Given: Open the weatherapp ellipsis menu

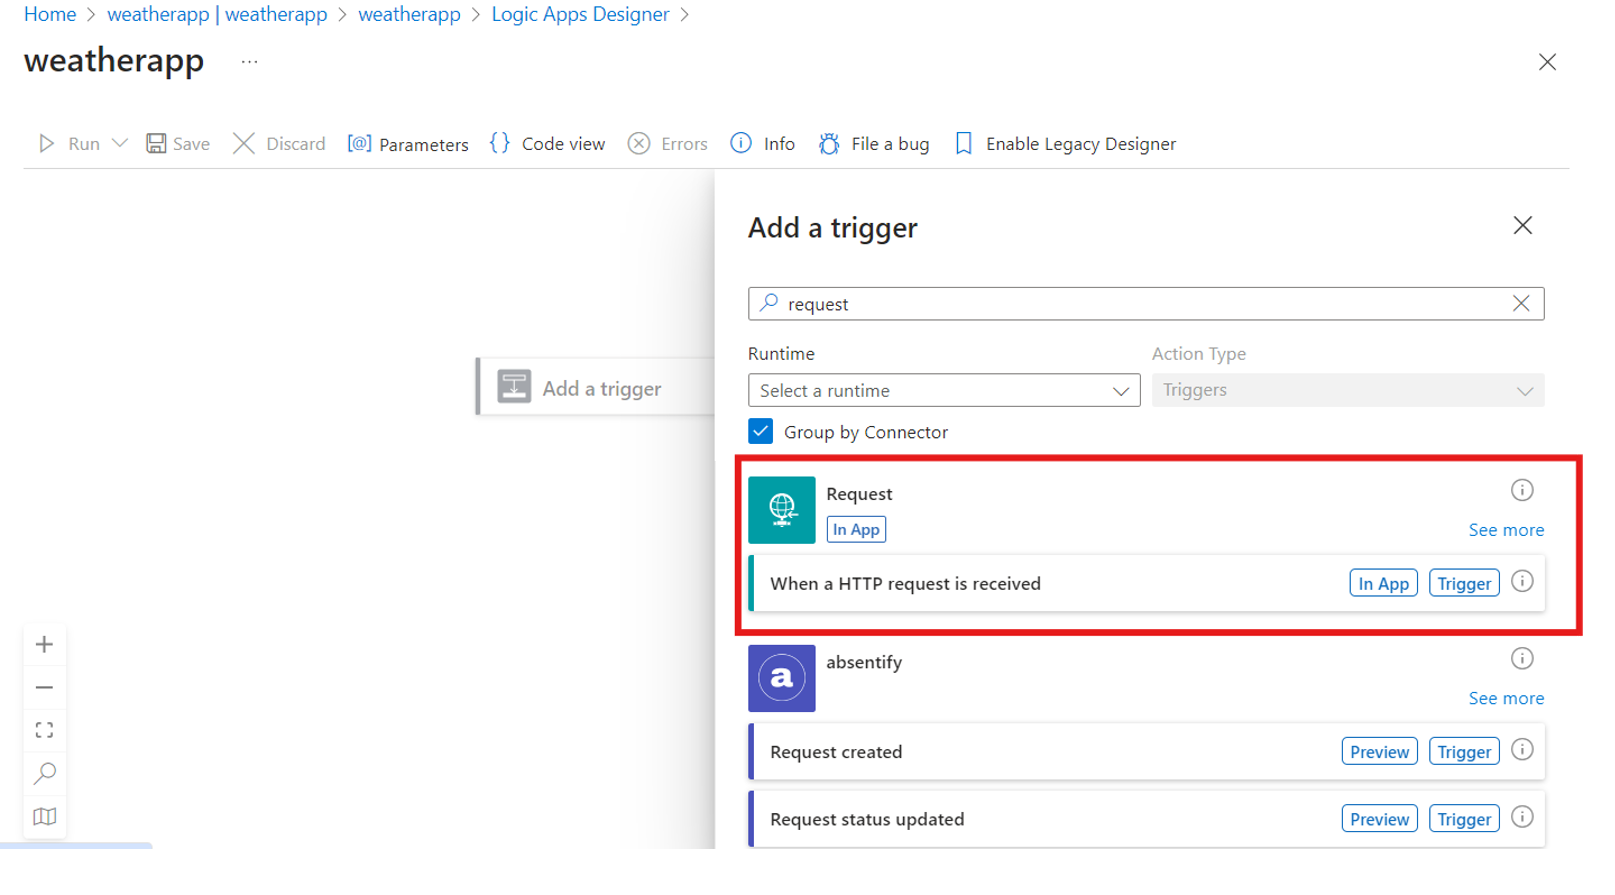Looking at the screenshot, I should click(249, 62).
